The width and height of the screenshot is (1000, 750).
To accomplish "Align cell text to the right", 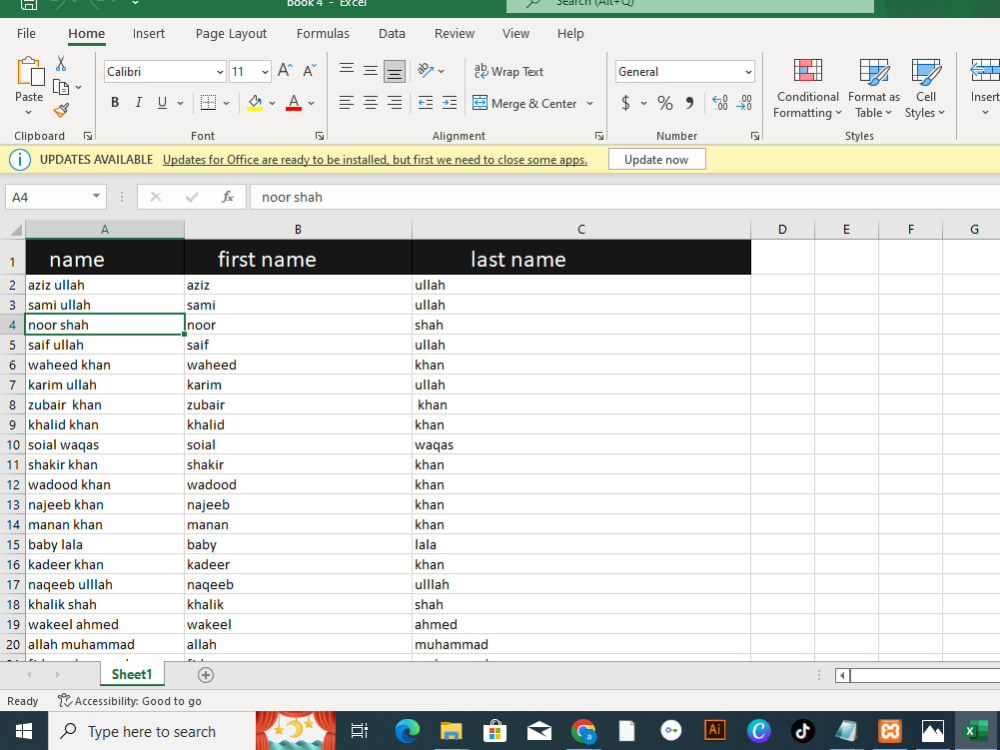I will coord(395,103).
